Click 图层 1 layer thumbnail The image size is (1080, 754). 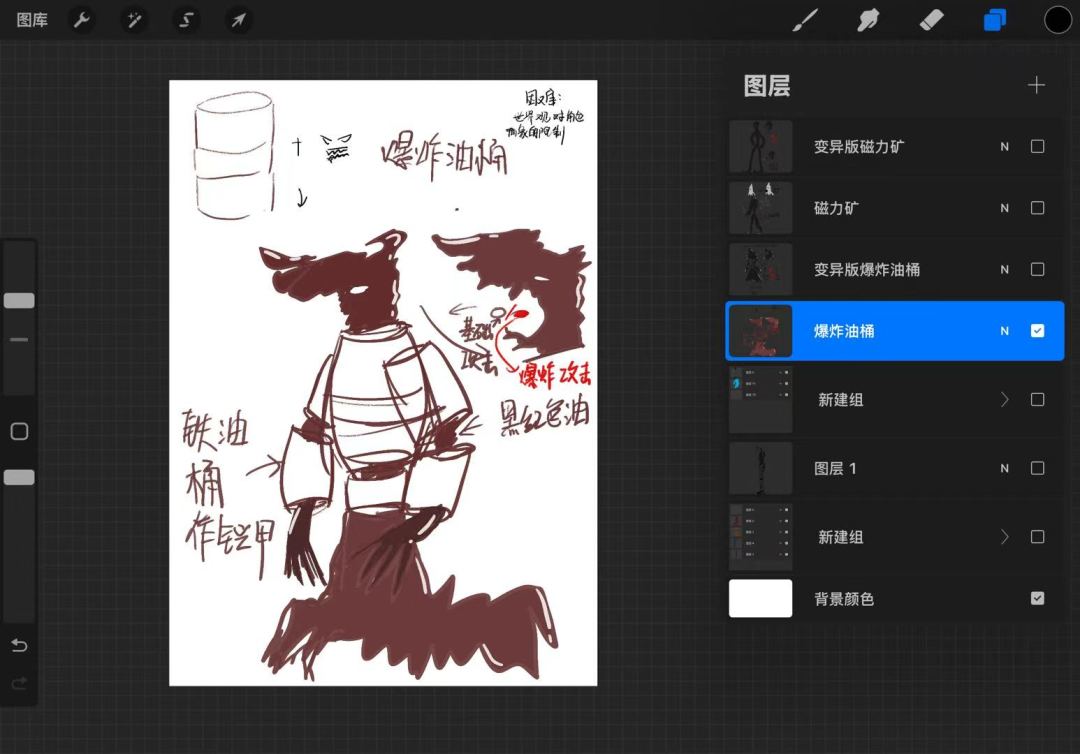tap(760, 468)
